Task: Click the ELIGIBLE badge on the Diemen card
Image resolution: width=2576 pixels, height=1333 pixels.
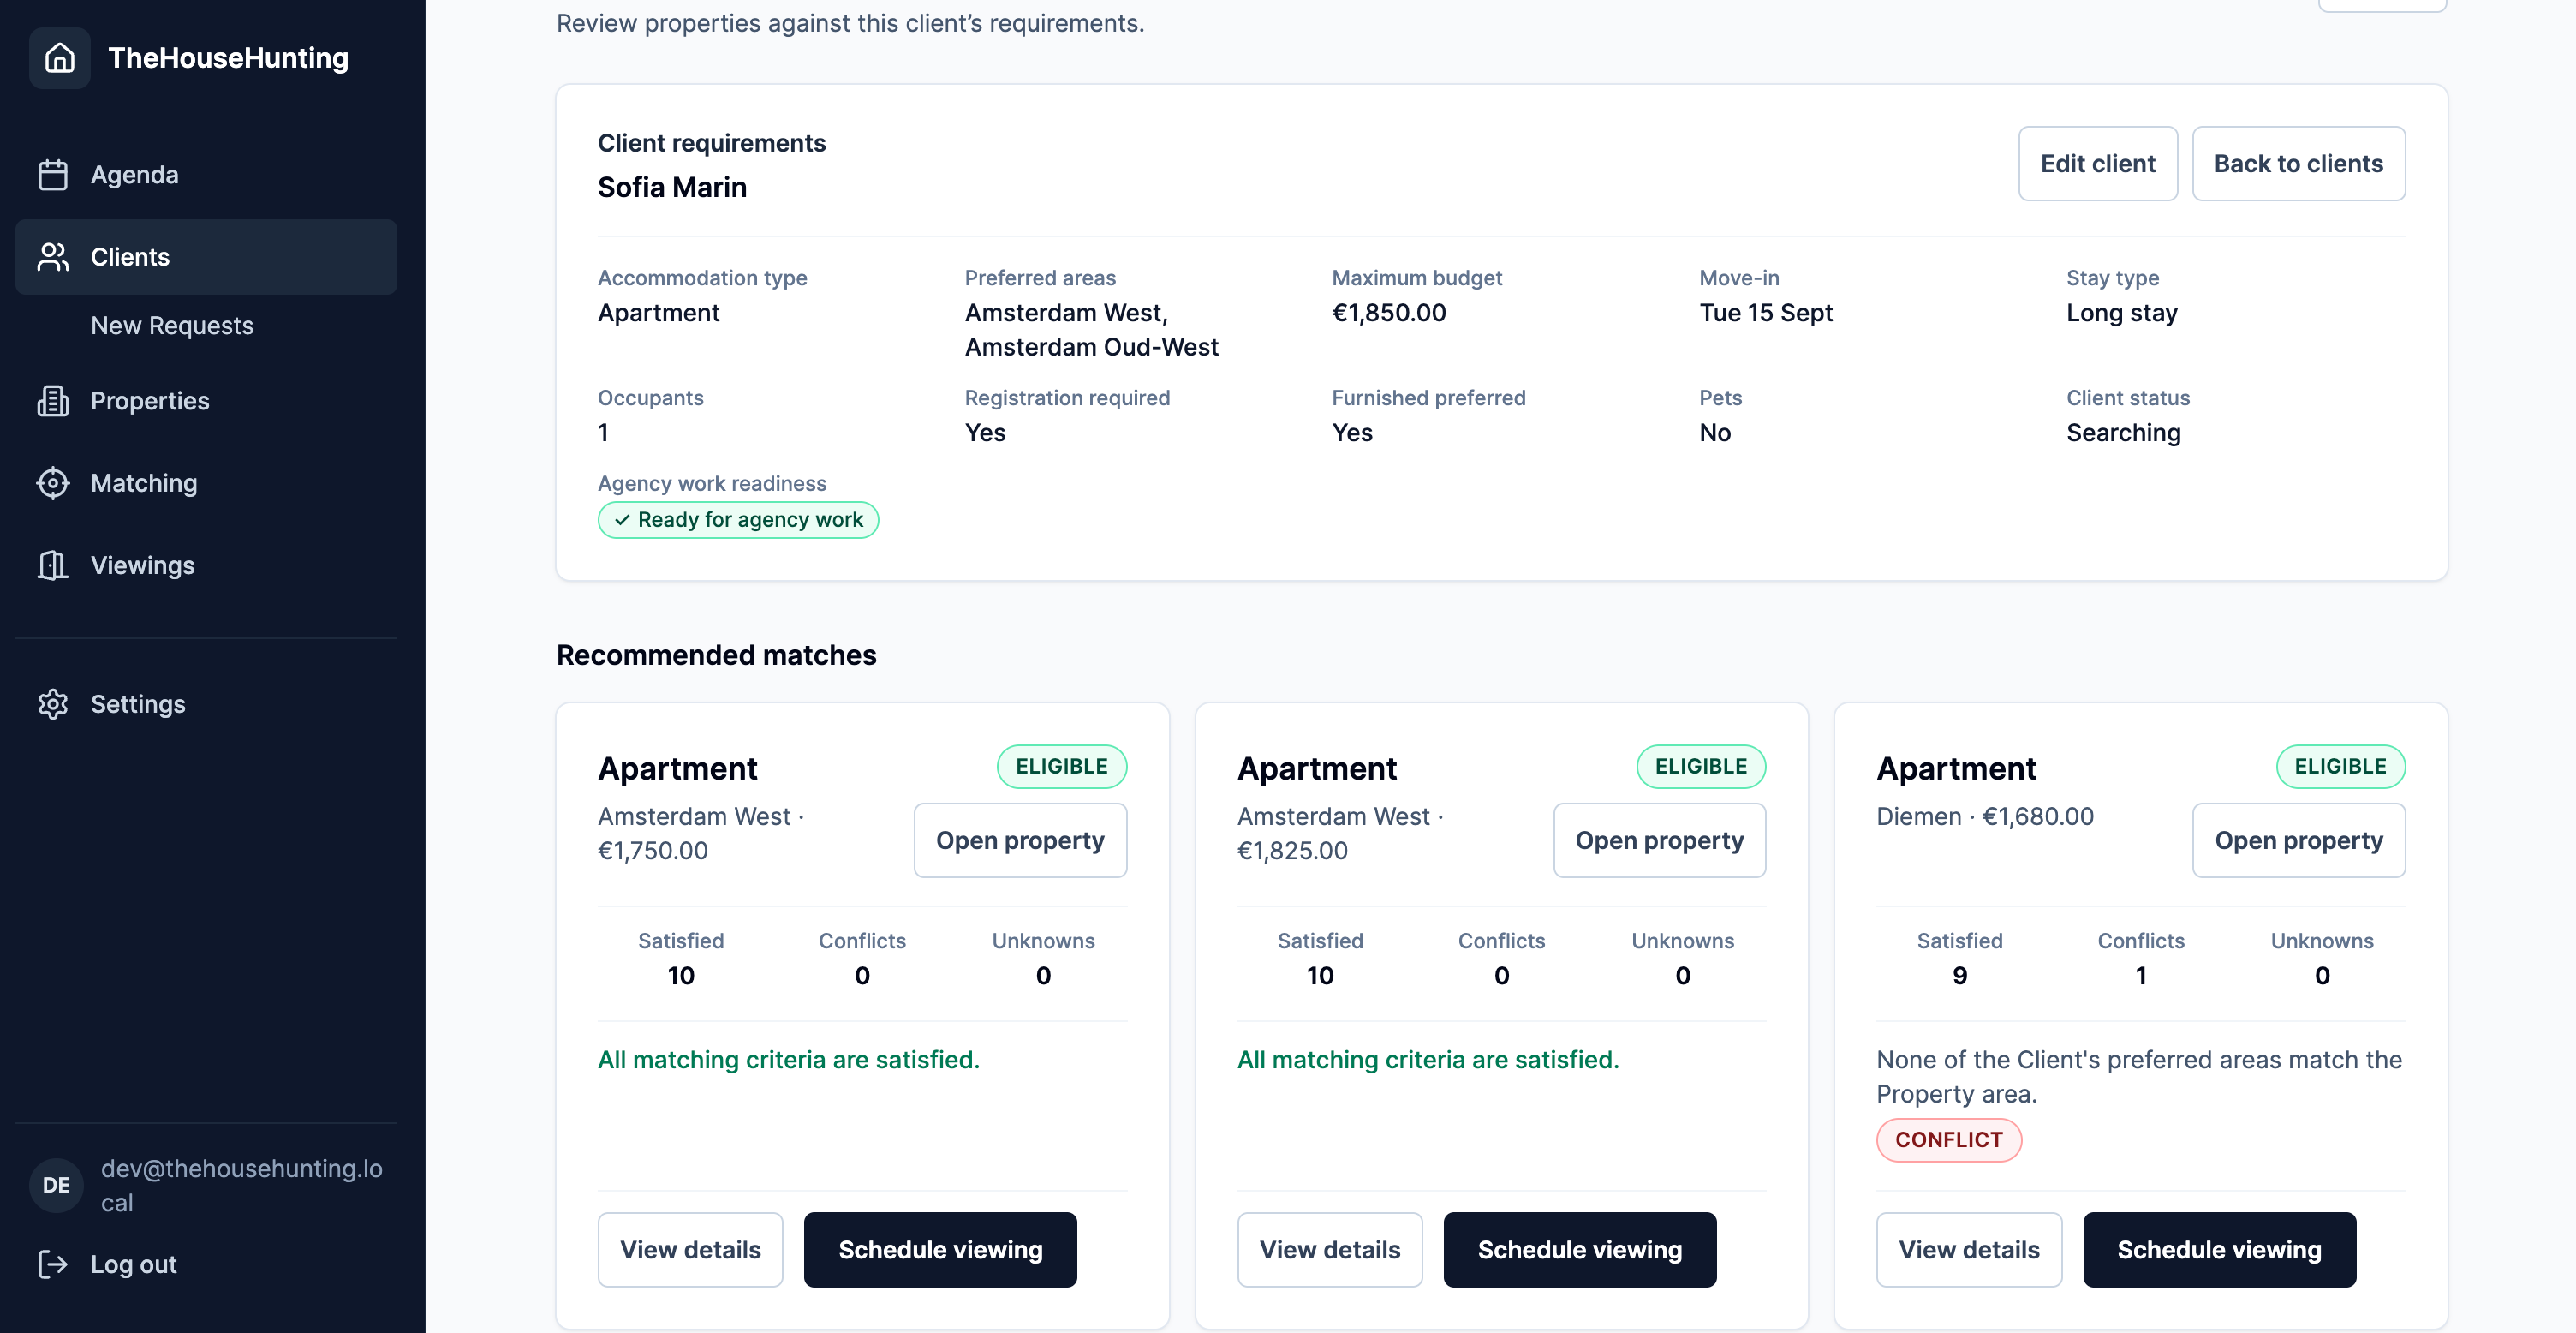Action: (2340, 766)
